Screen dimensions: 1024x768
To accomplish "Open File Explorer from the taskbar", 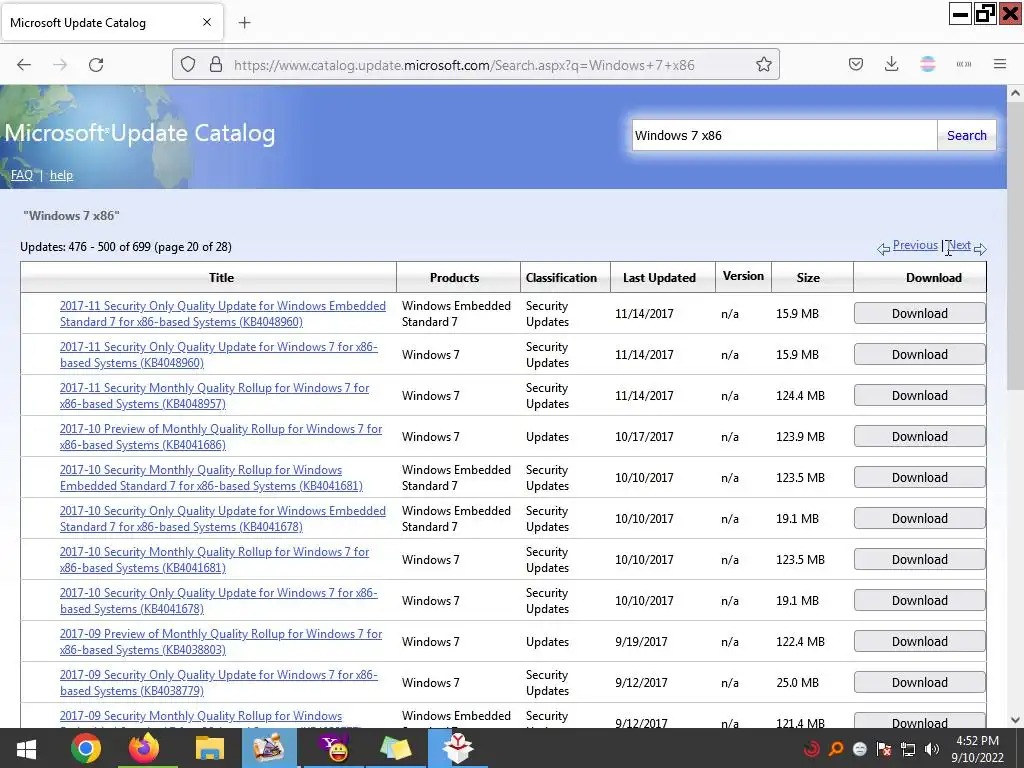I will click(209, 749).
